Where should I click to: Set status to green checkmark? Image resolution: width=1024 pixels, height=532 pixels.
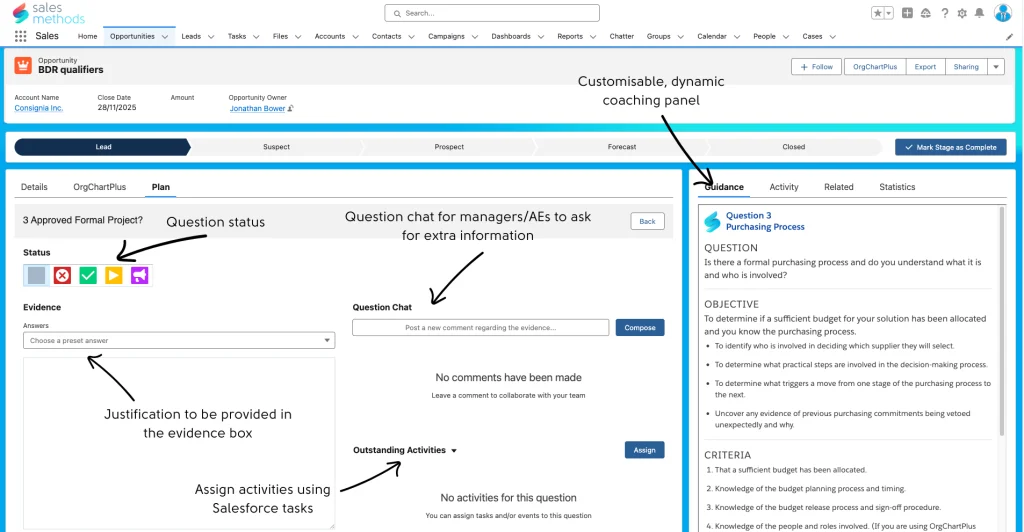(88, 275)
